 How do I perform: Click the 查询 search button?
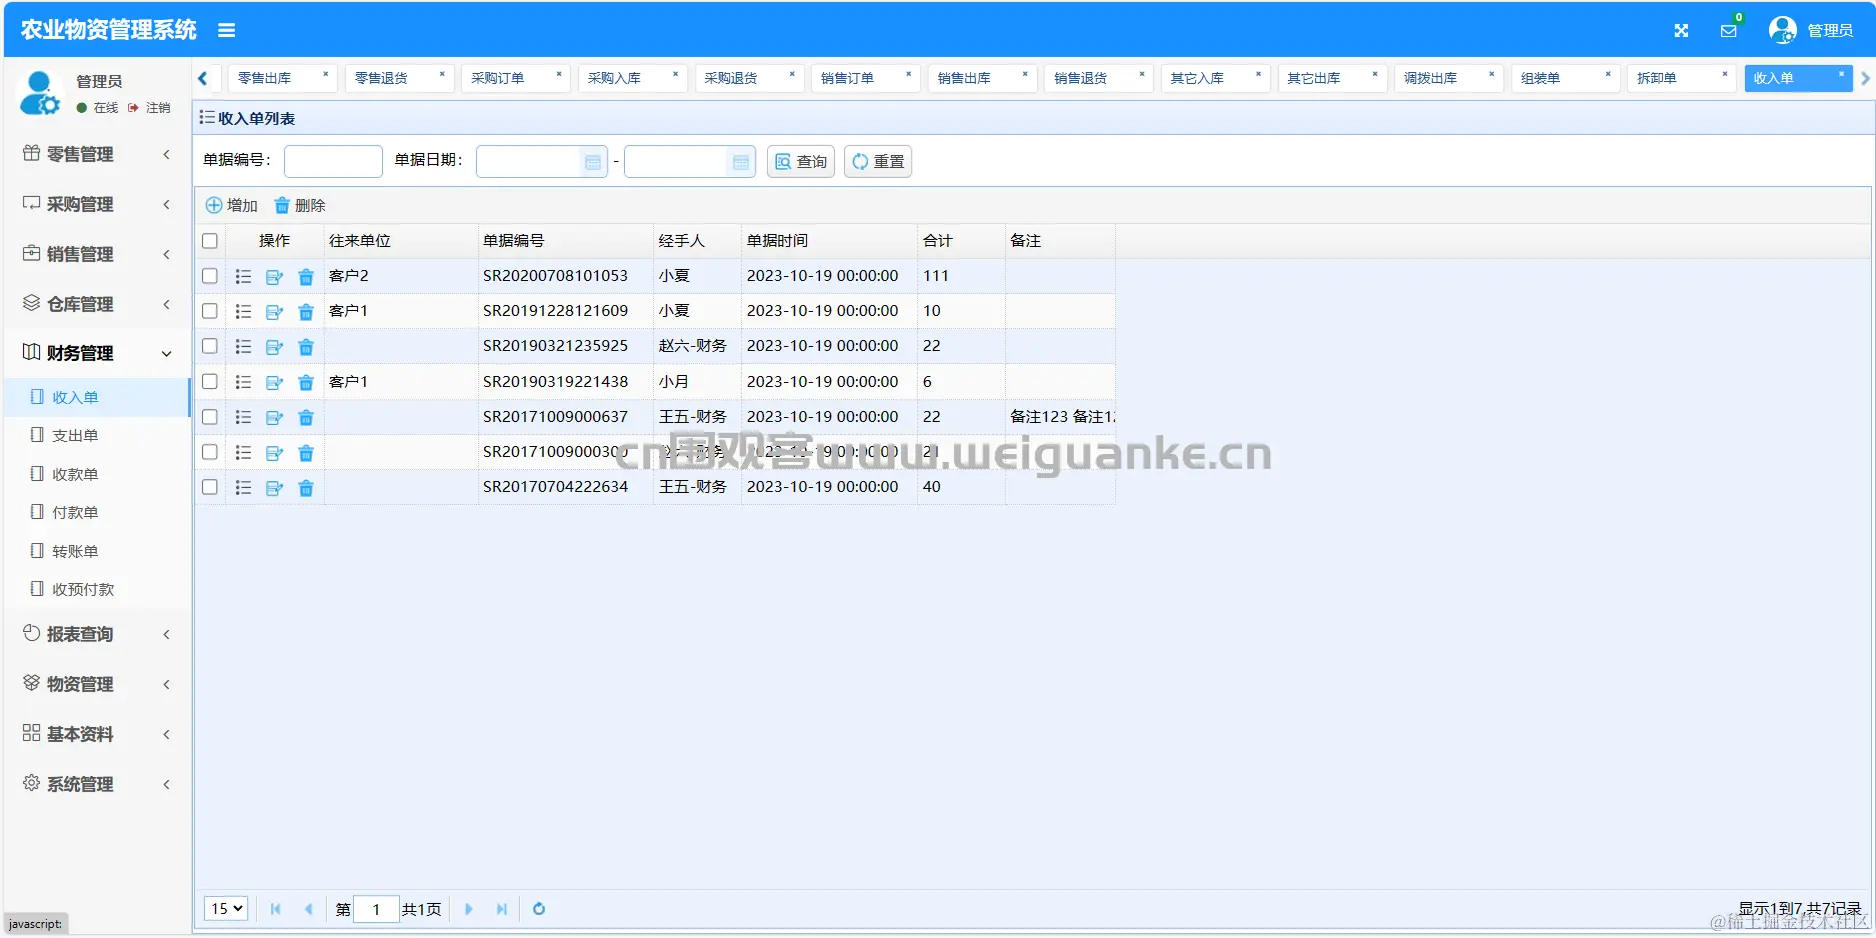coord(802,161)
